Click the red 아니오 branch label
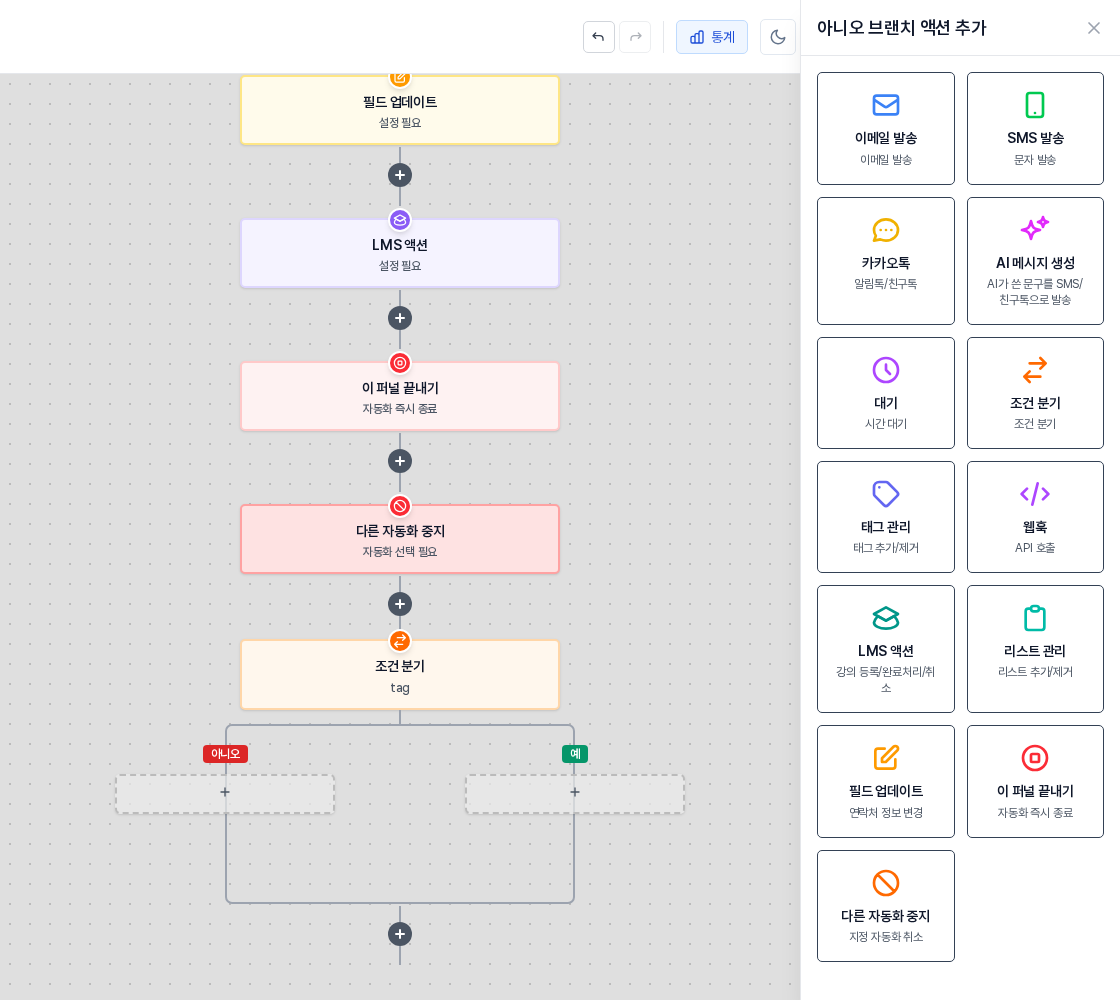This screenshot has height=1000, width=1120. click(225, 754)
